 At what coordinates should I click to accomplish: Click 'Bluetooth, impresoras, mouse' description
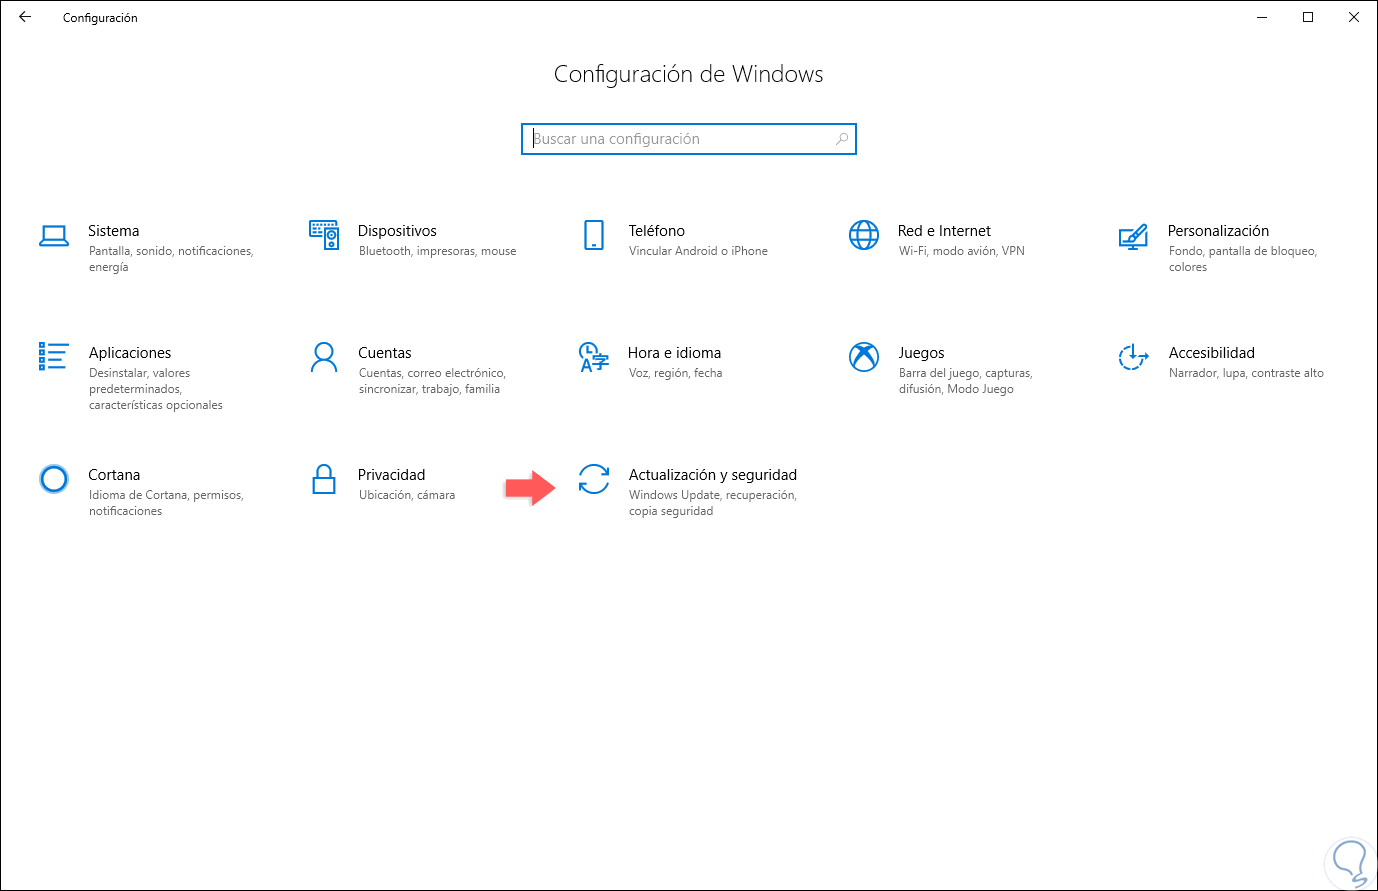pyautogui.click(x=438, y=251)
